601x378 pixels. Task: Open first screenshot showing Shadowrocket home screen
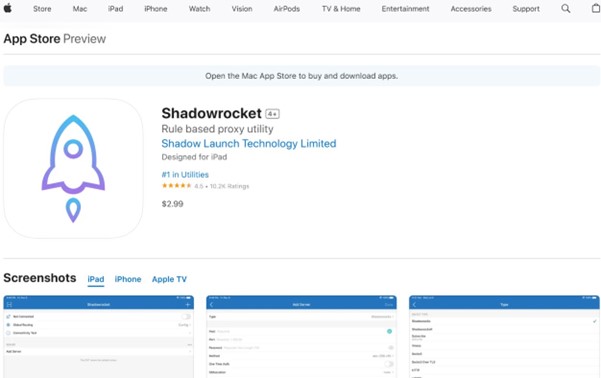coord(99,337)
